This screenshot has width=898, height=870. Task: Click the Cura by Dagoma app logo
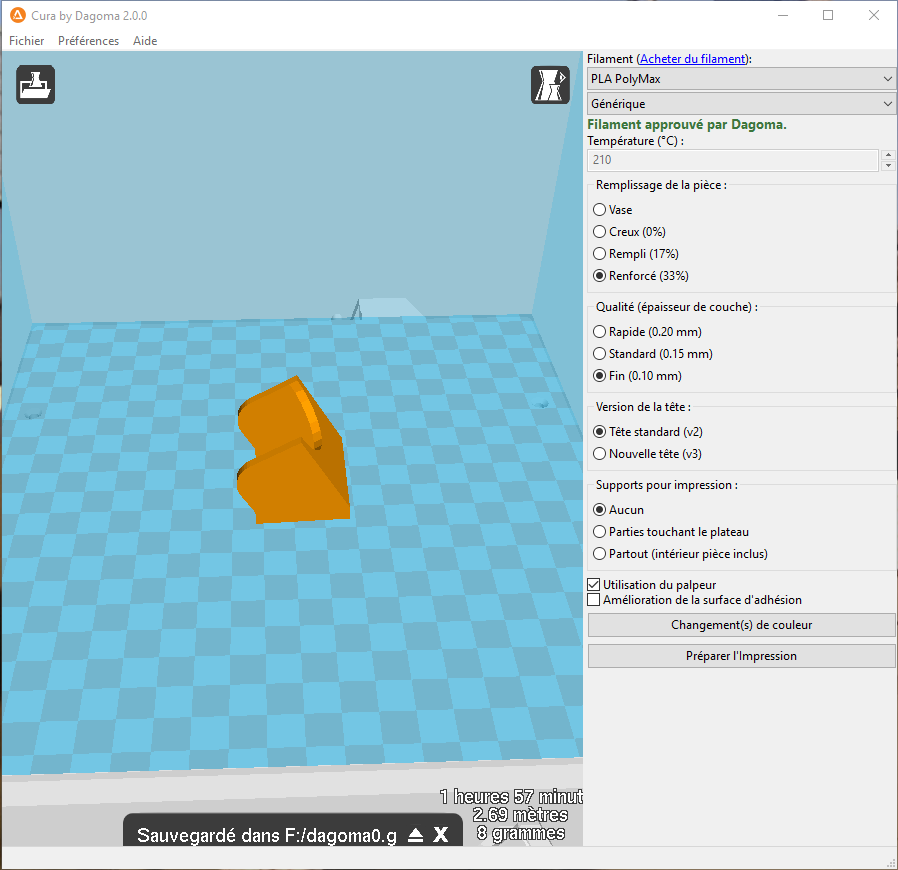pos(18,15)
